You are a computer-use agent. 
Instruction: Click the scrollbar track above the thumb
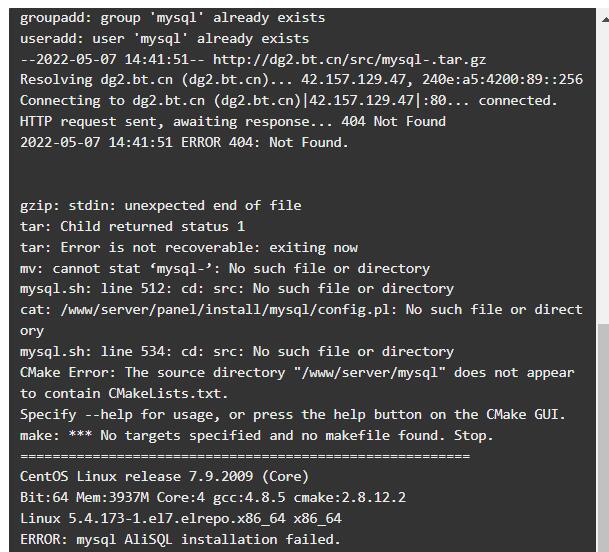coord(604,175)
